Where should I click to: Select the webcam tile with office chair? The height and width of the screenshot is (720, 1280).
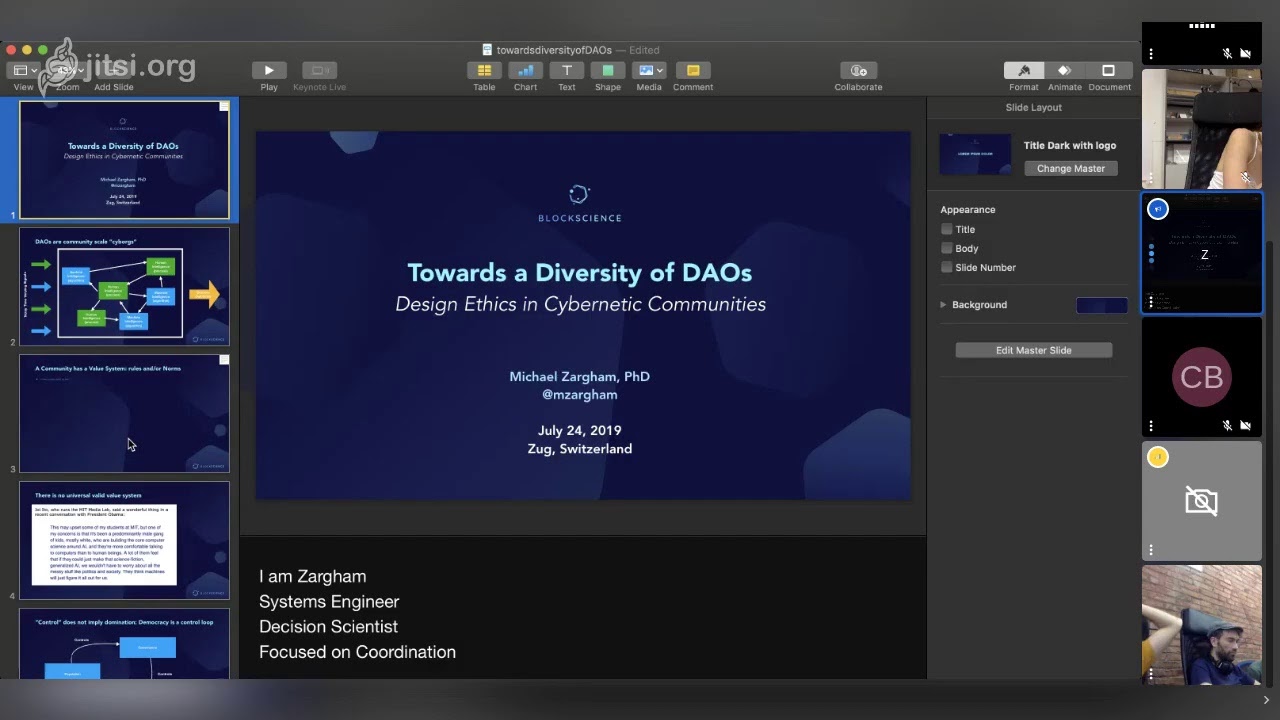(1202, 129)
